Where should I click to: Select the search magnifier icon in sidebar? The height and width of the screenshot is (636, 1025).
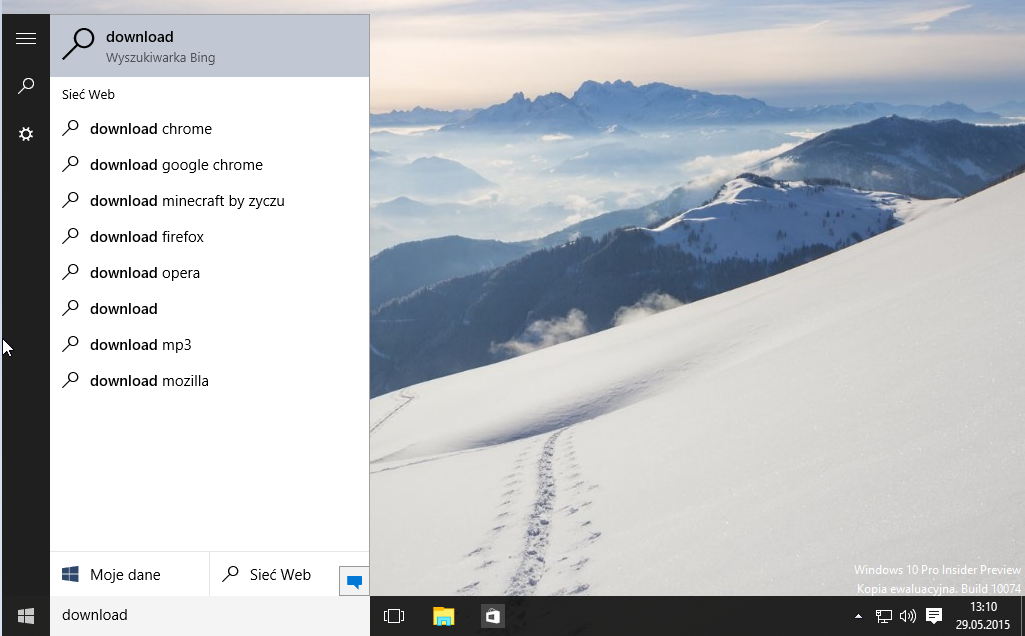25,86
